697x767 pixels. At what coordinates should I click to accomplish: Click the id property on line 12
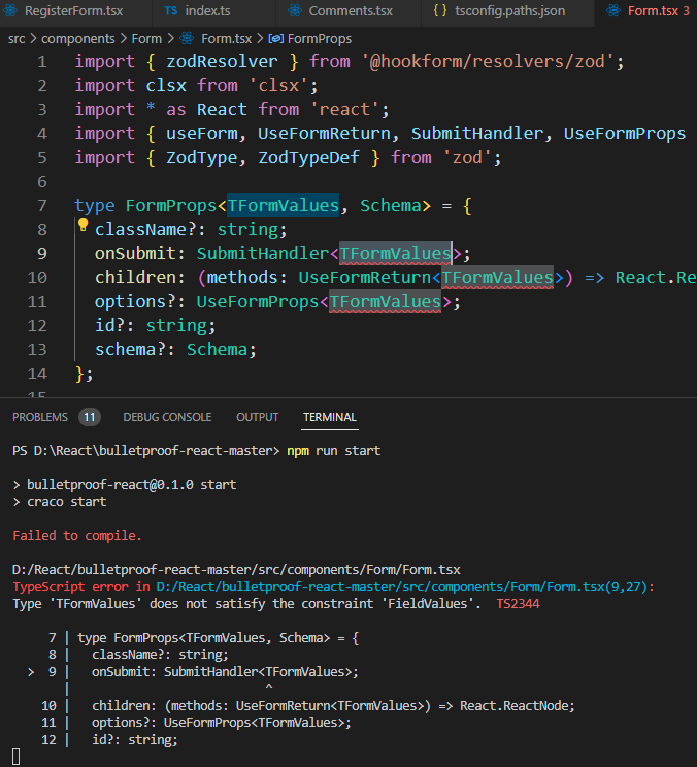(x=105, y=326)
